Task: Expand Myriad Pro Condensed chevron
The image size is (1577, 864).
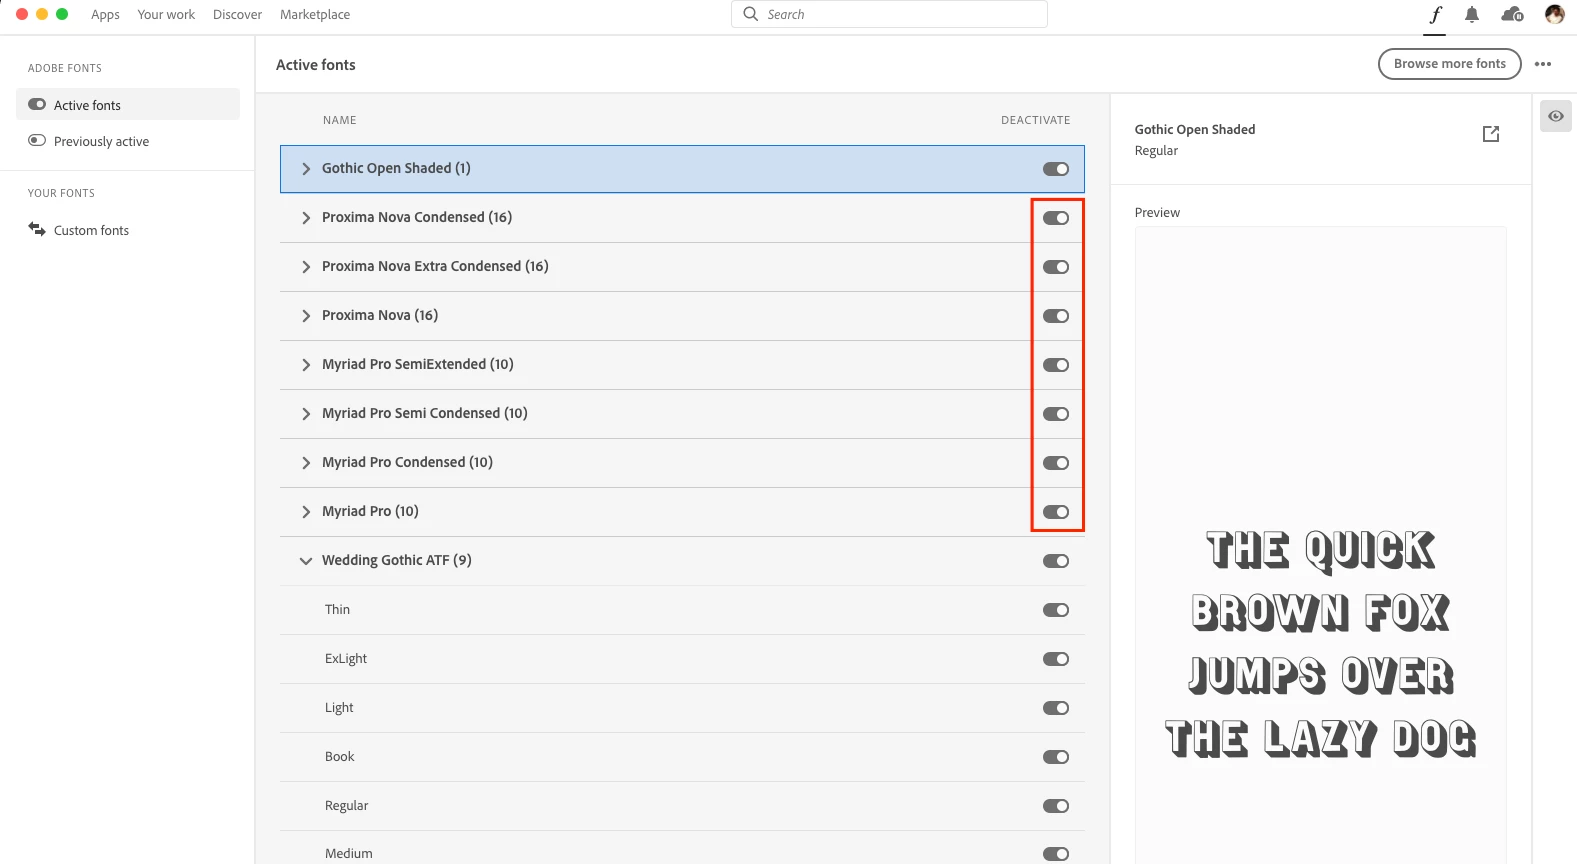Action: point(306,463)
